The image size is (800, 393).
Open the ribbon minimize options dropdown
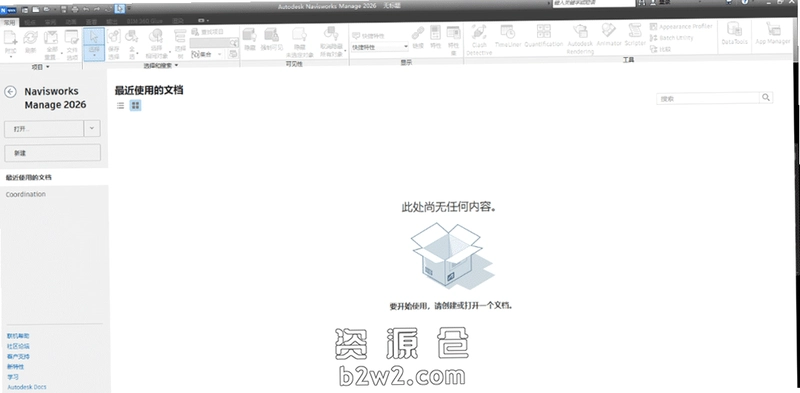point(203,21)
